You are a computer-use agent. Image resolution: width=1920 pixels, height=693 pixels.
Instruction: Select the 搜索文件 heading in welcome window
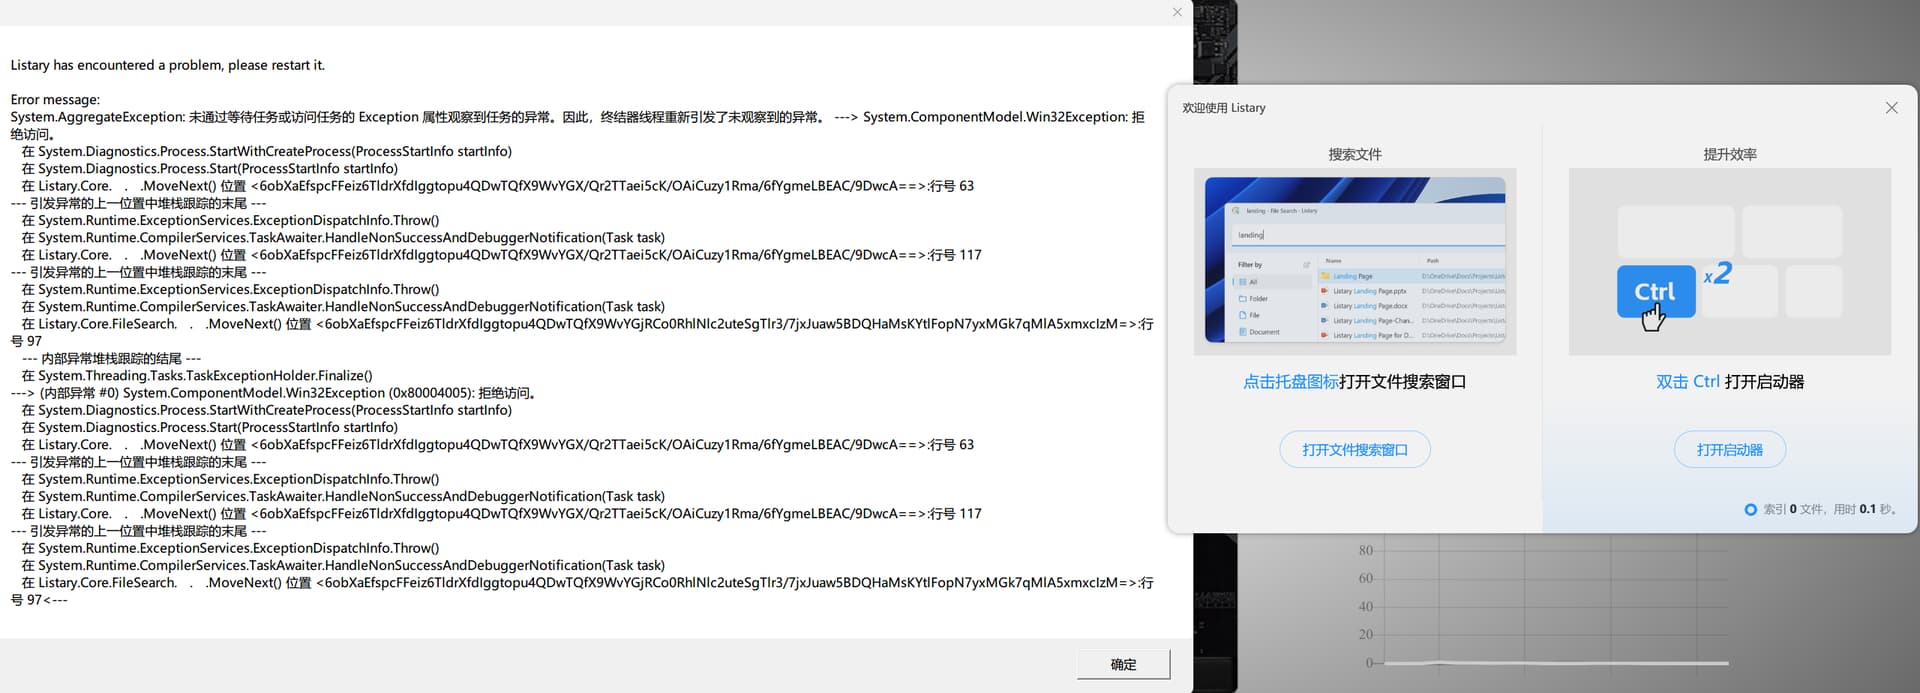tap(1355, 154)
